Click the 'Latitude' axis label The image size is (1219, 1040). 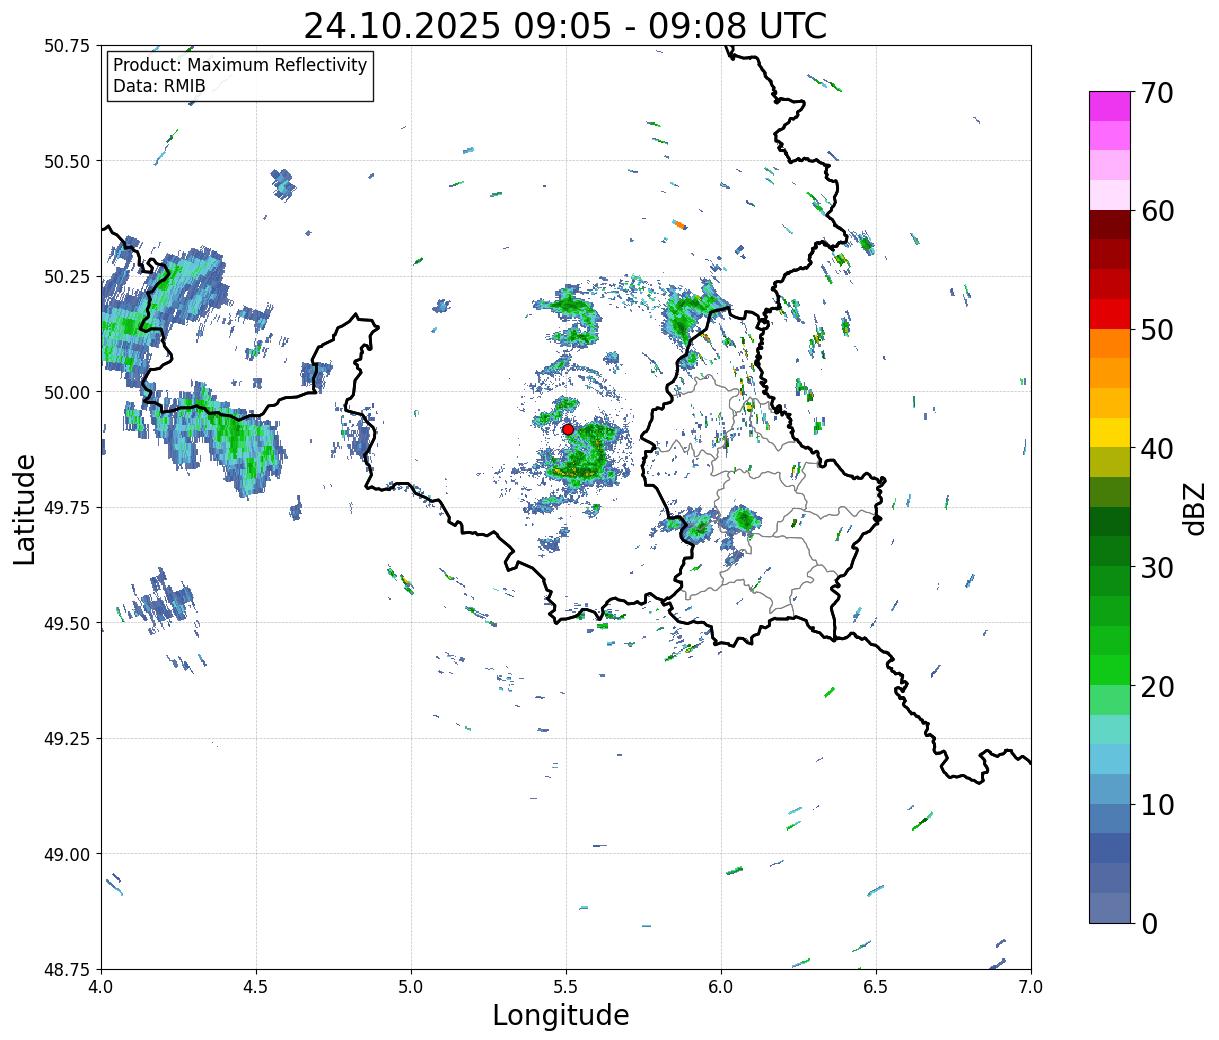[25, 508]
